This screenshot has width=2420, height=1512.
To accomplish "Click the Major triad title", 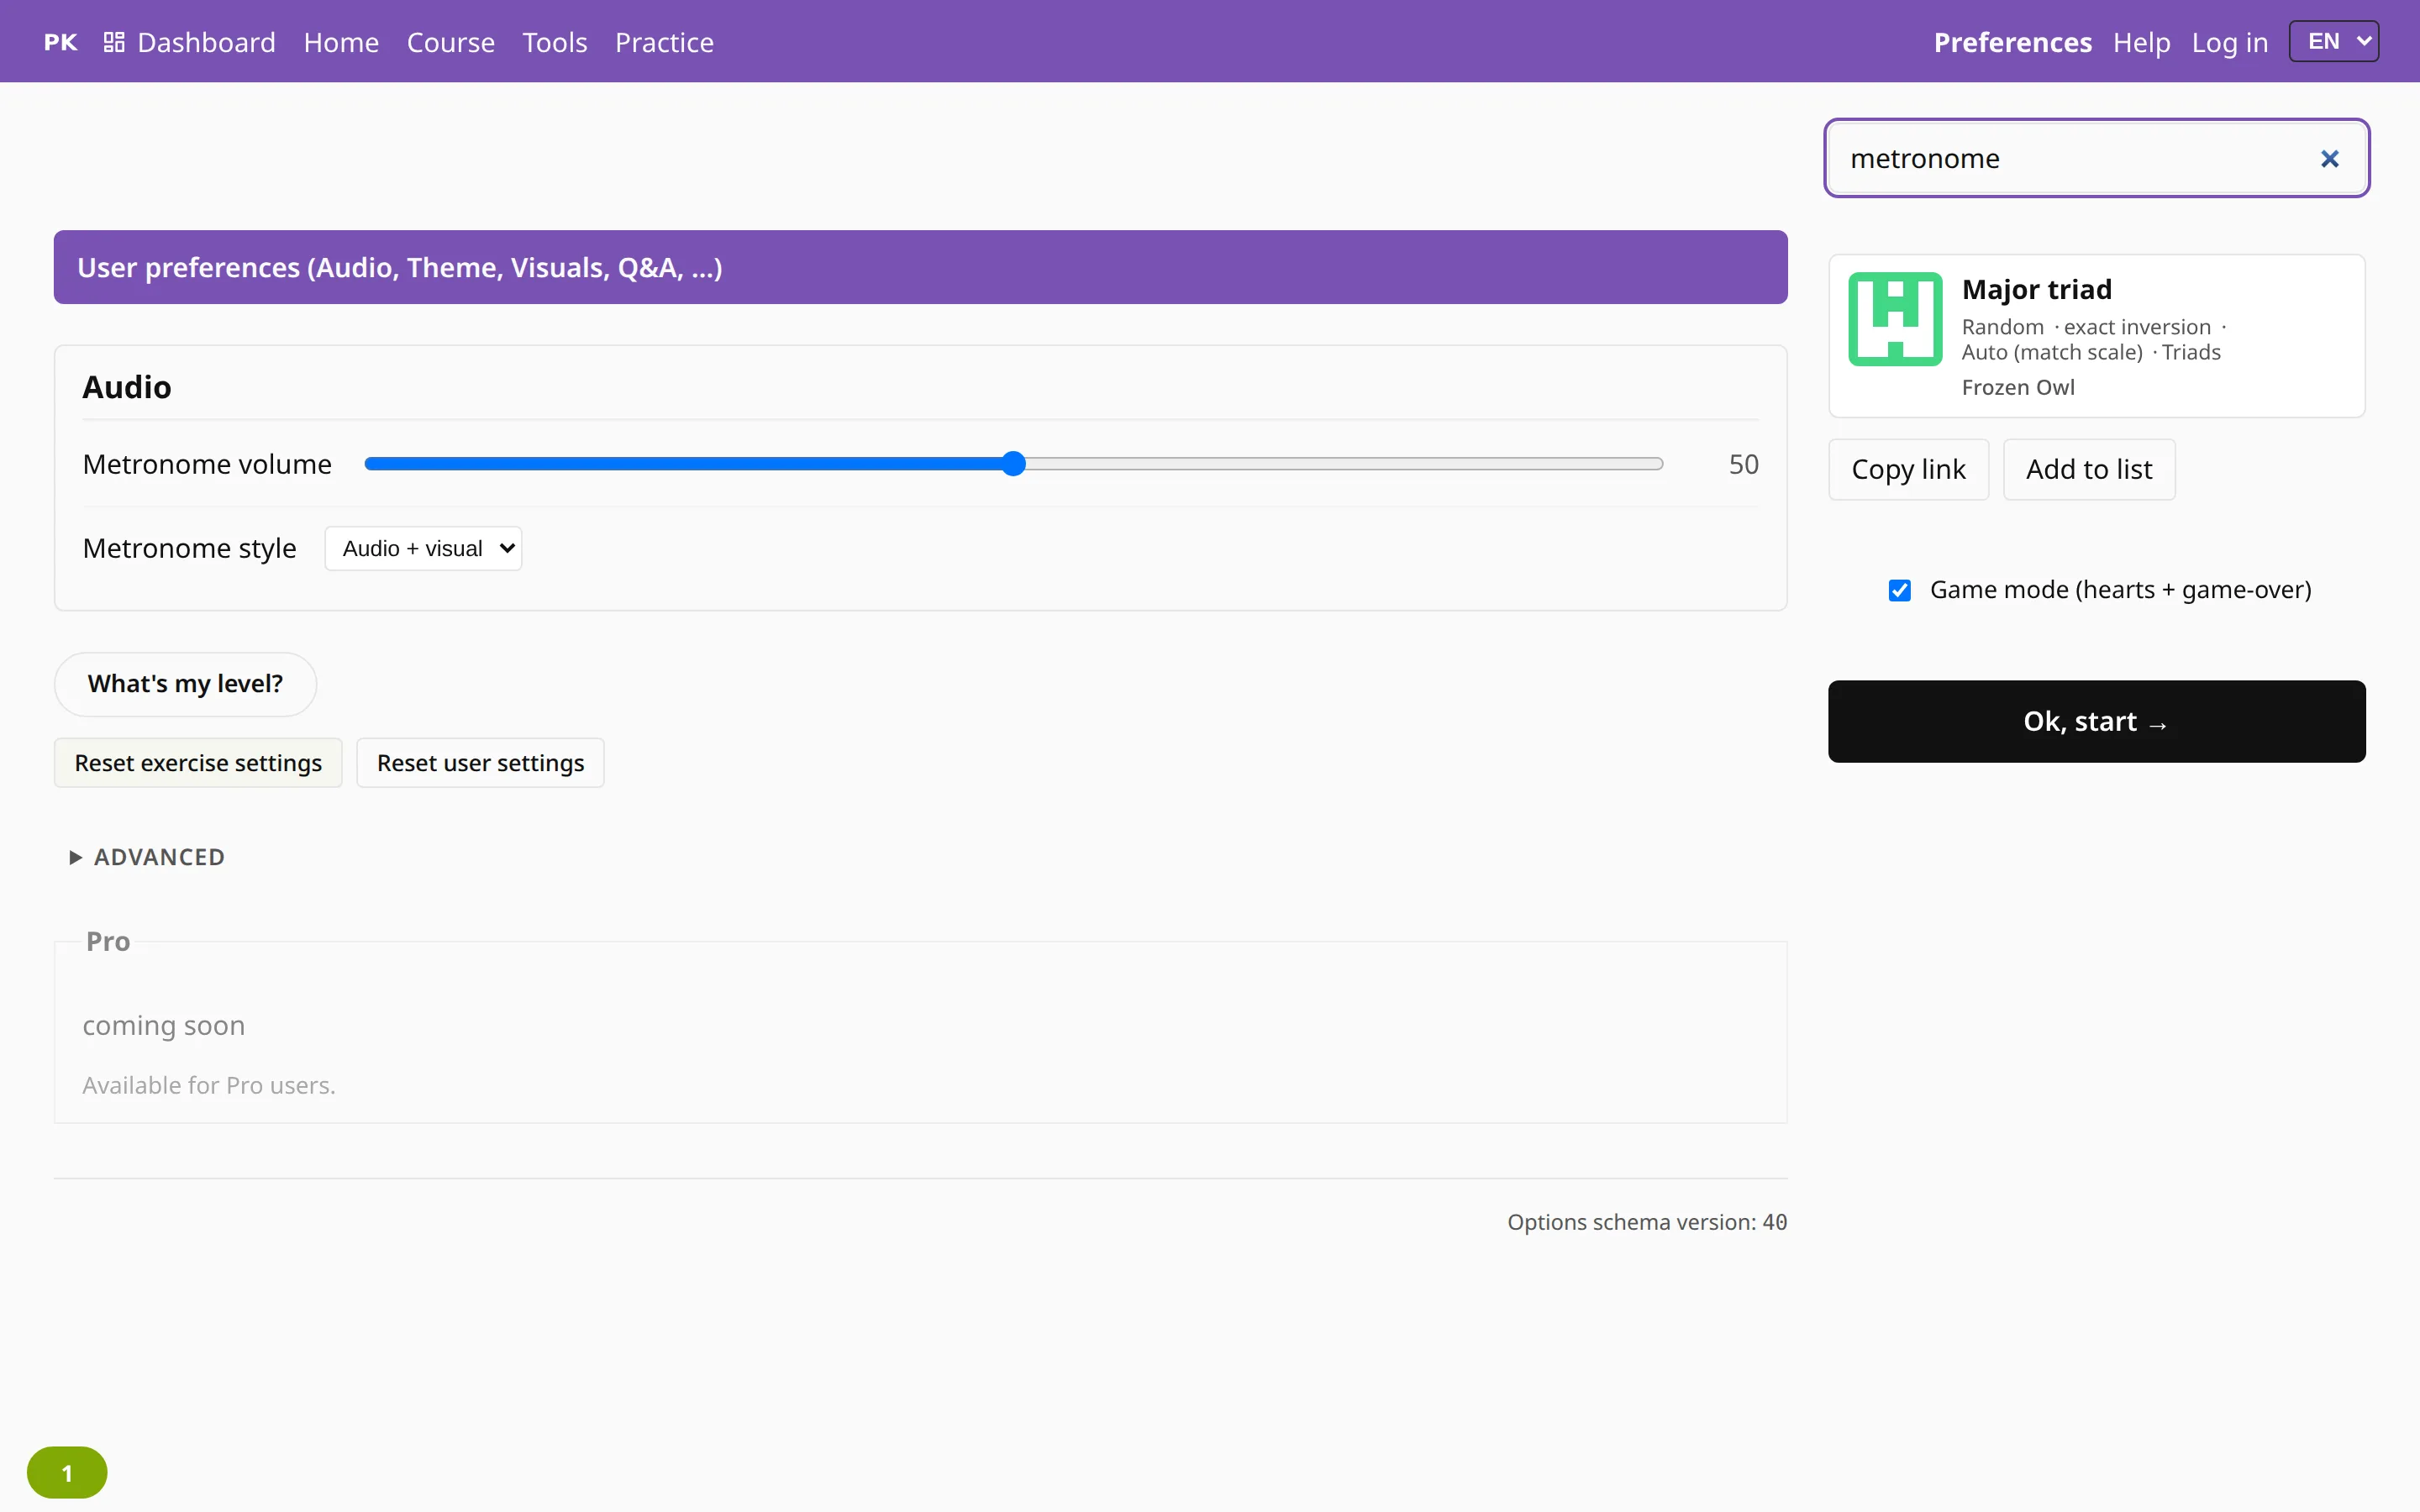I will (x=2037, y=289).
